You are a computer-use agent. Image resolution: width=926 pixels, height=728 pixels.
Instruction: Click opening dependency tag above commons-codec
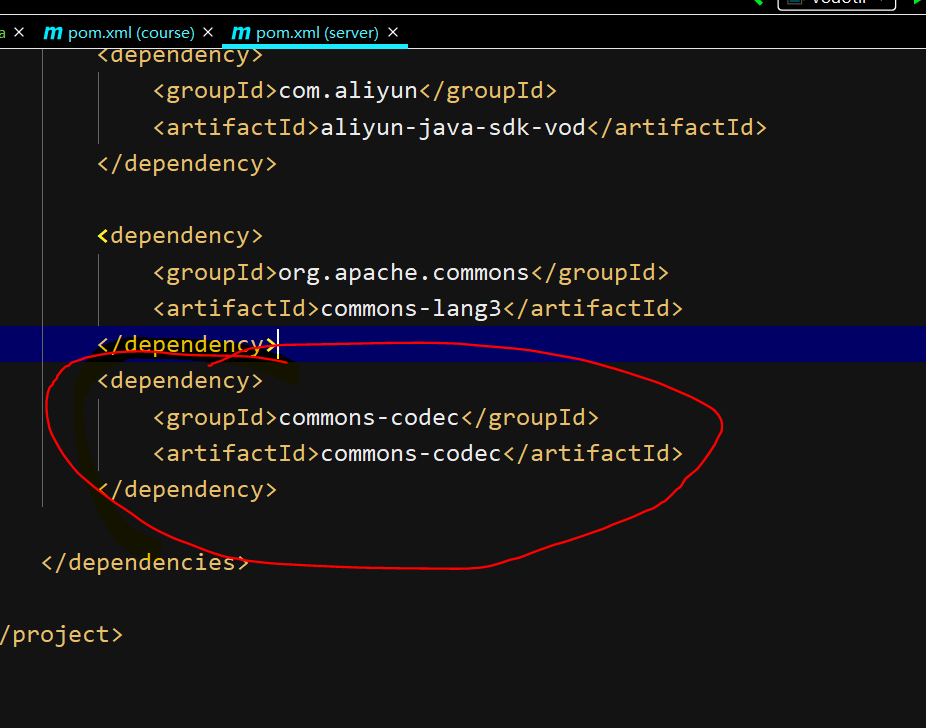pyautogui.click(x=180, y=381)
